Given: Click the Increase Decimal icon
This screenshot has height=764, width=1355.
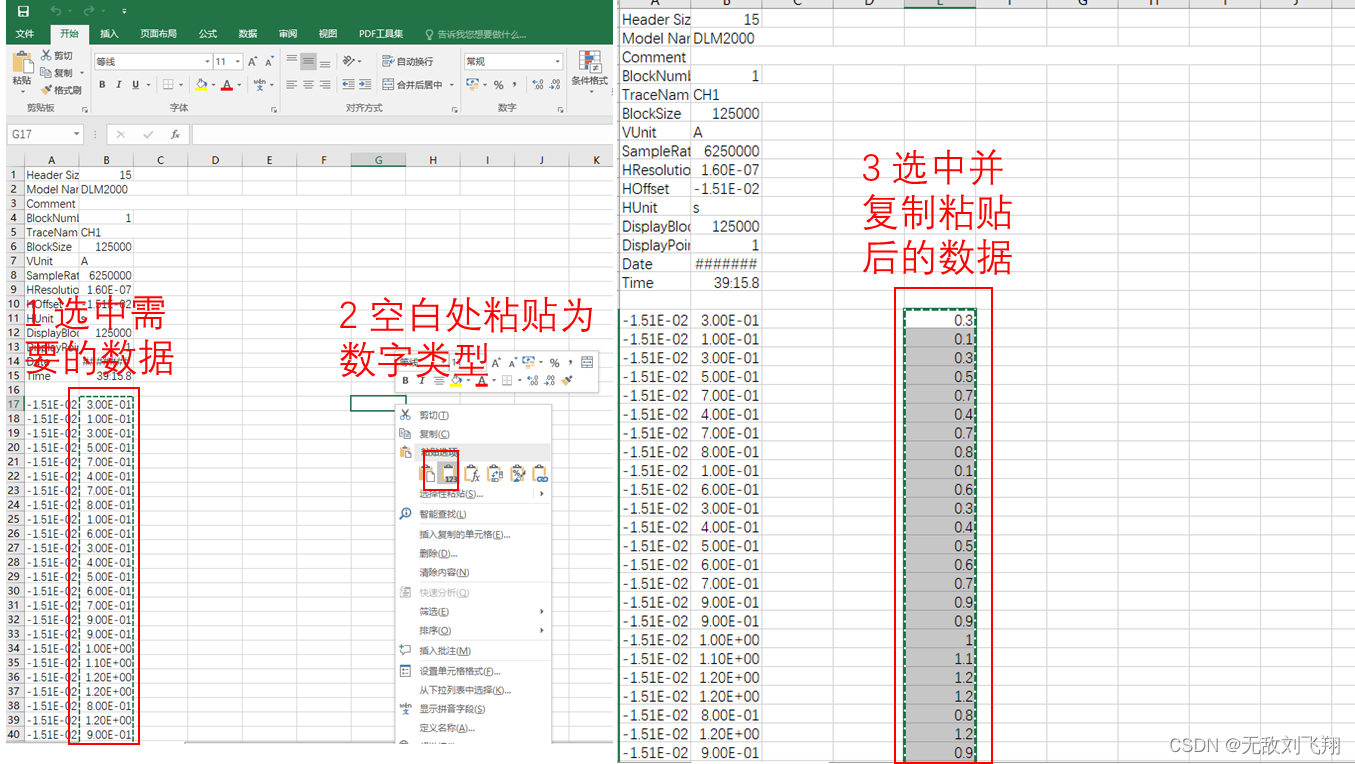Looking at the screenshot, I should 538,84.
